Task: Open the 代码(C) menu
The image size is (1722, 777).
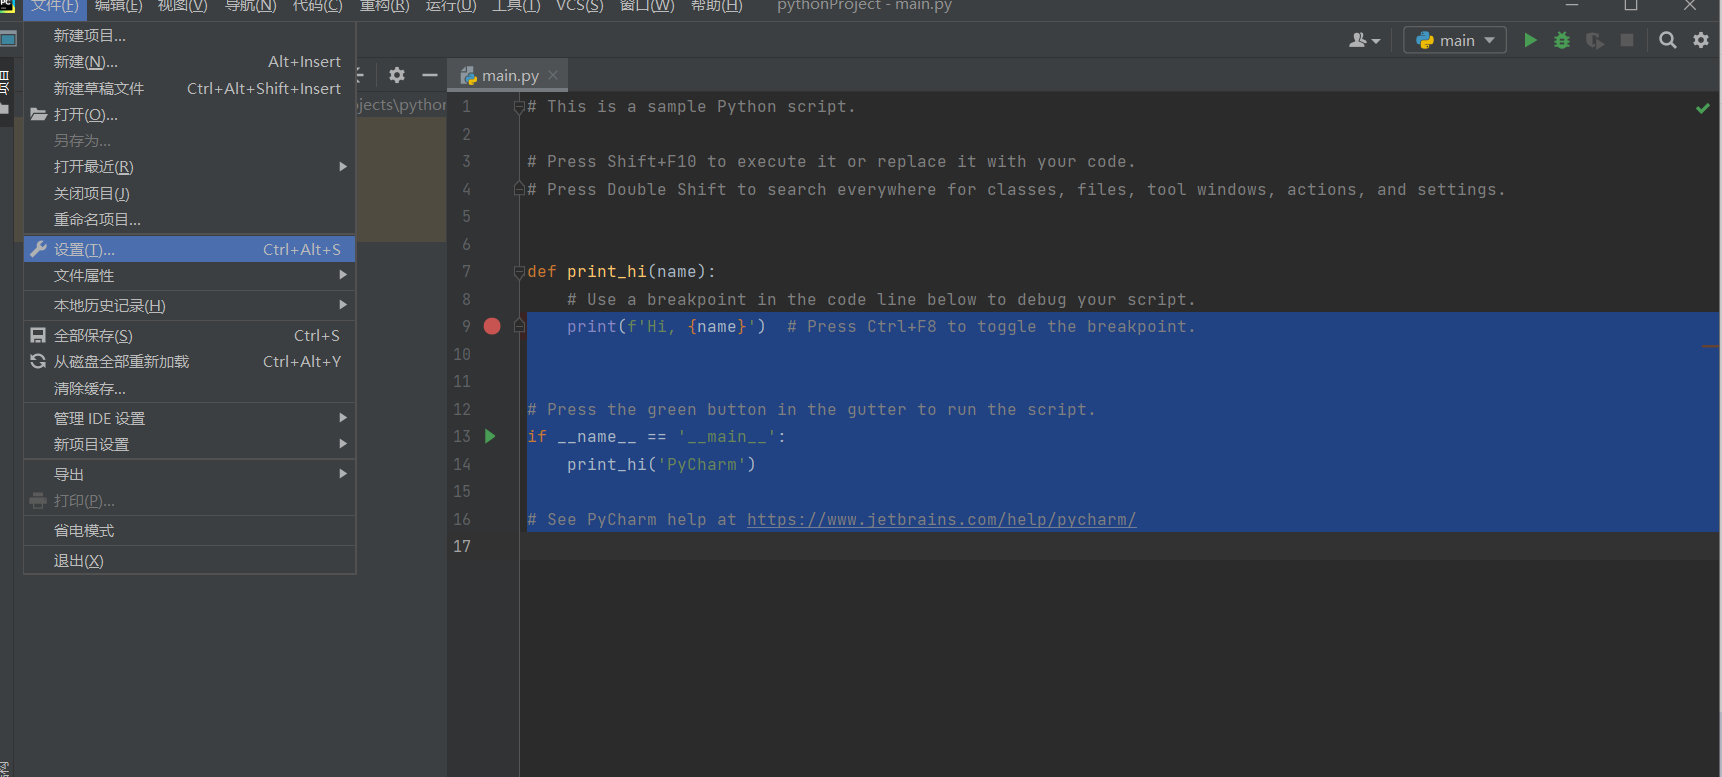Action: [317, 7]
